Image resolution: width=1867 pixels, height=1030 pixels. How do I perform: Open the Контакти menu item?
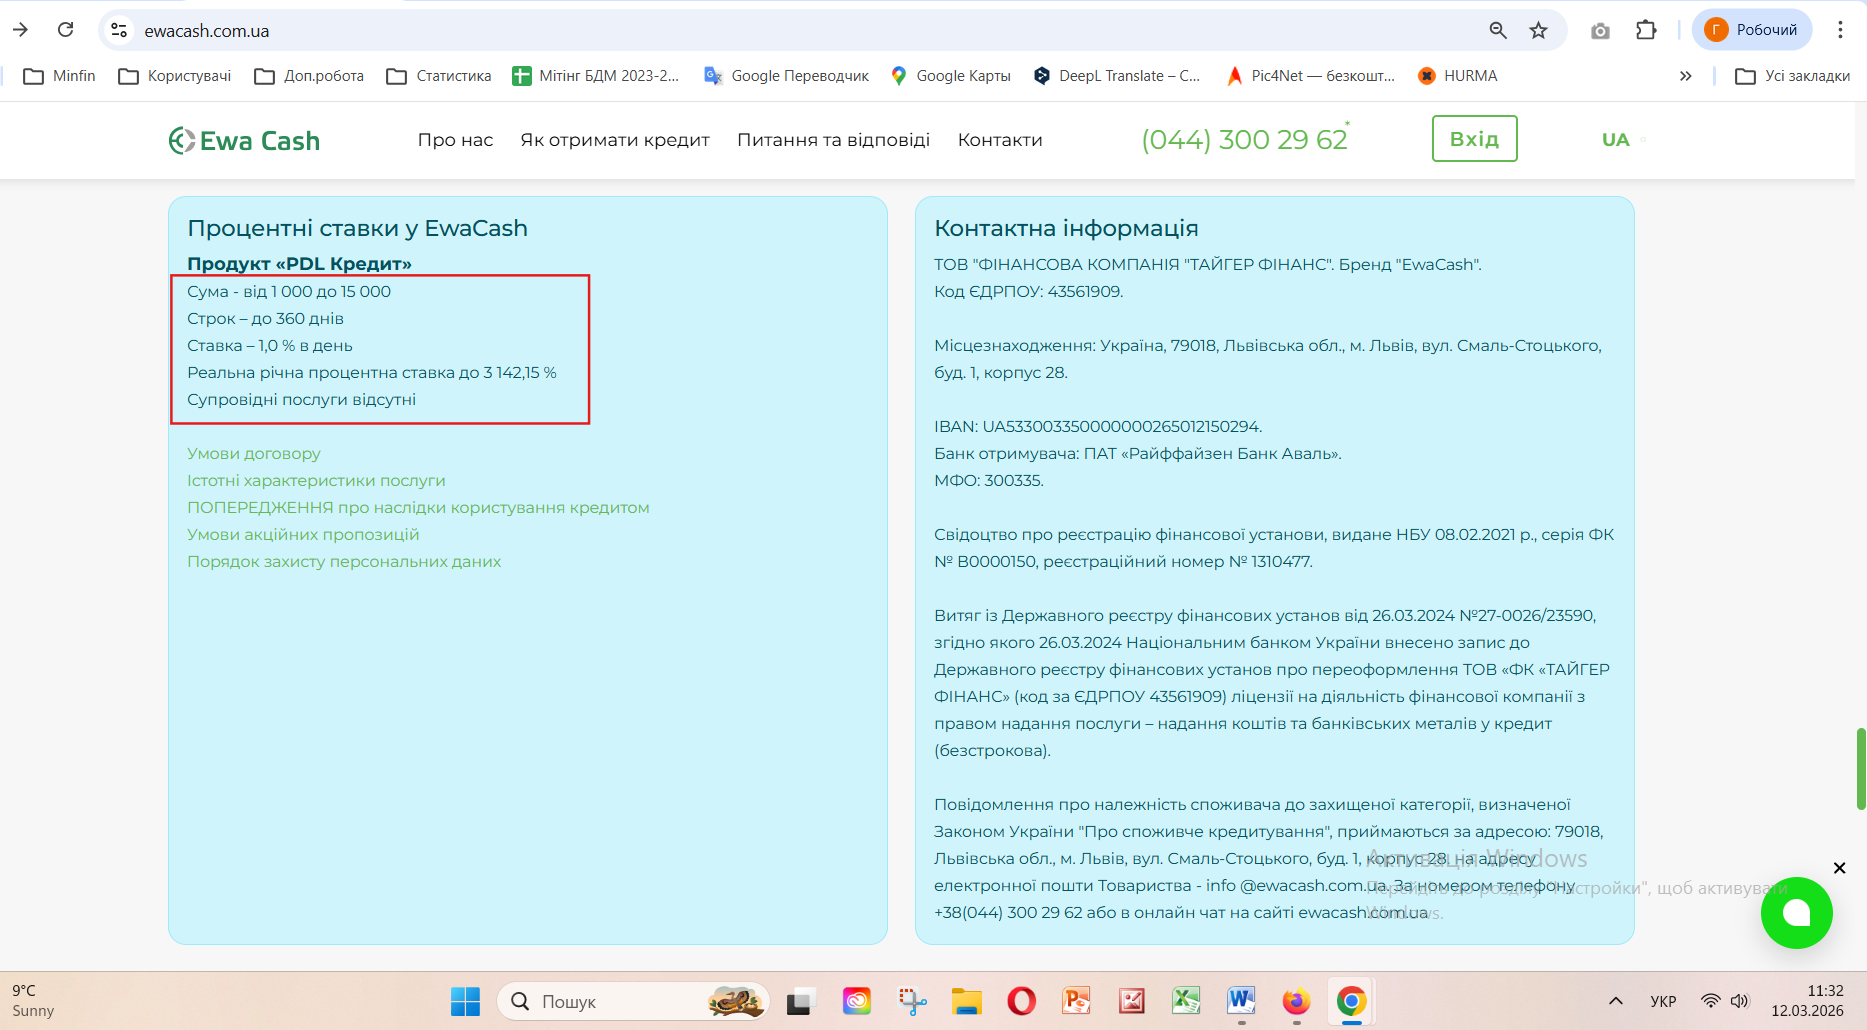(x=1000, y=140)
